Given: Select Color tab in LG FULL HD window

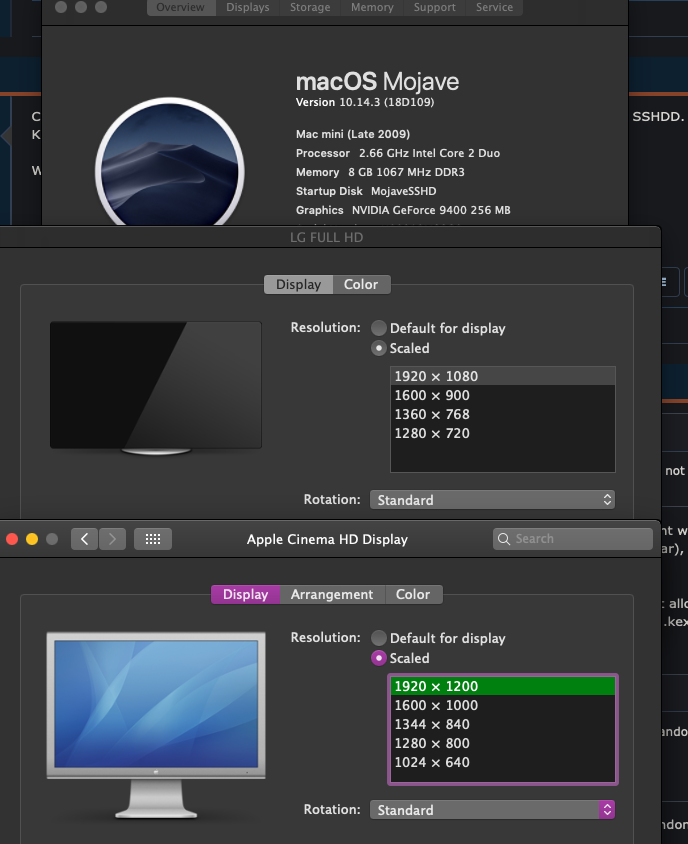Looking at the screenshot, I should pos(361,284).
